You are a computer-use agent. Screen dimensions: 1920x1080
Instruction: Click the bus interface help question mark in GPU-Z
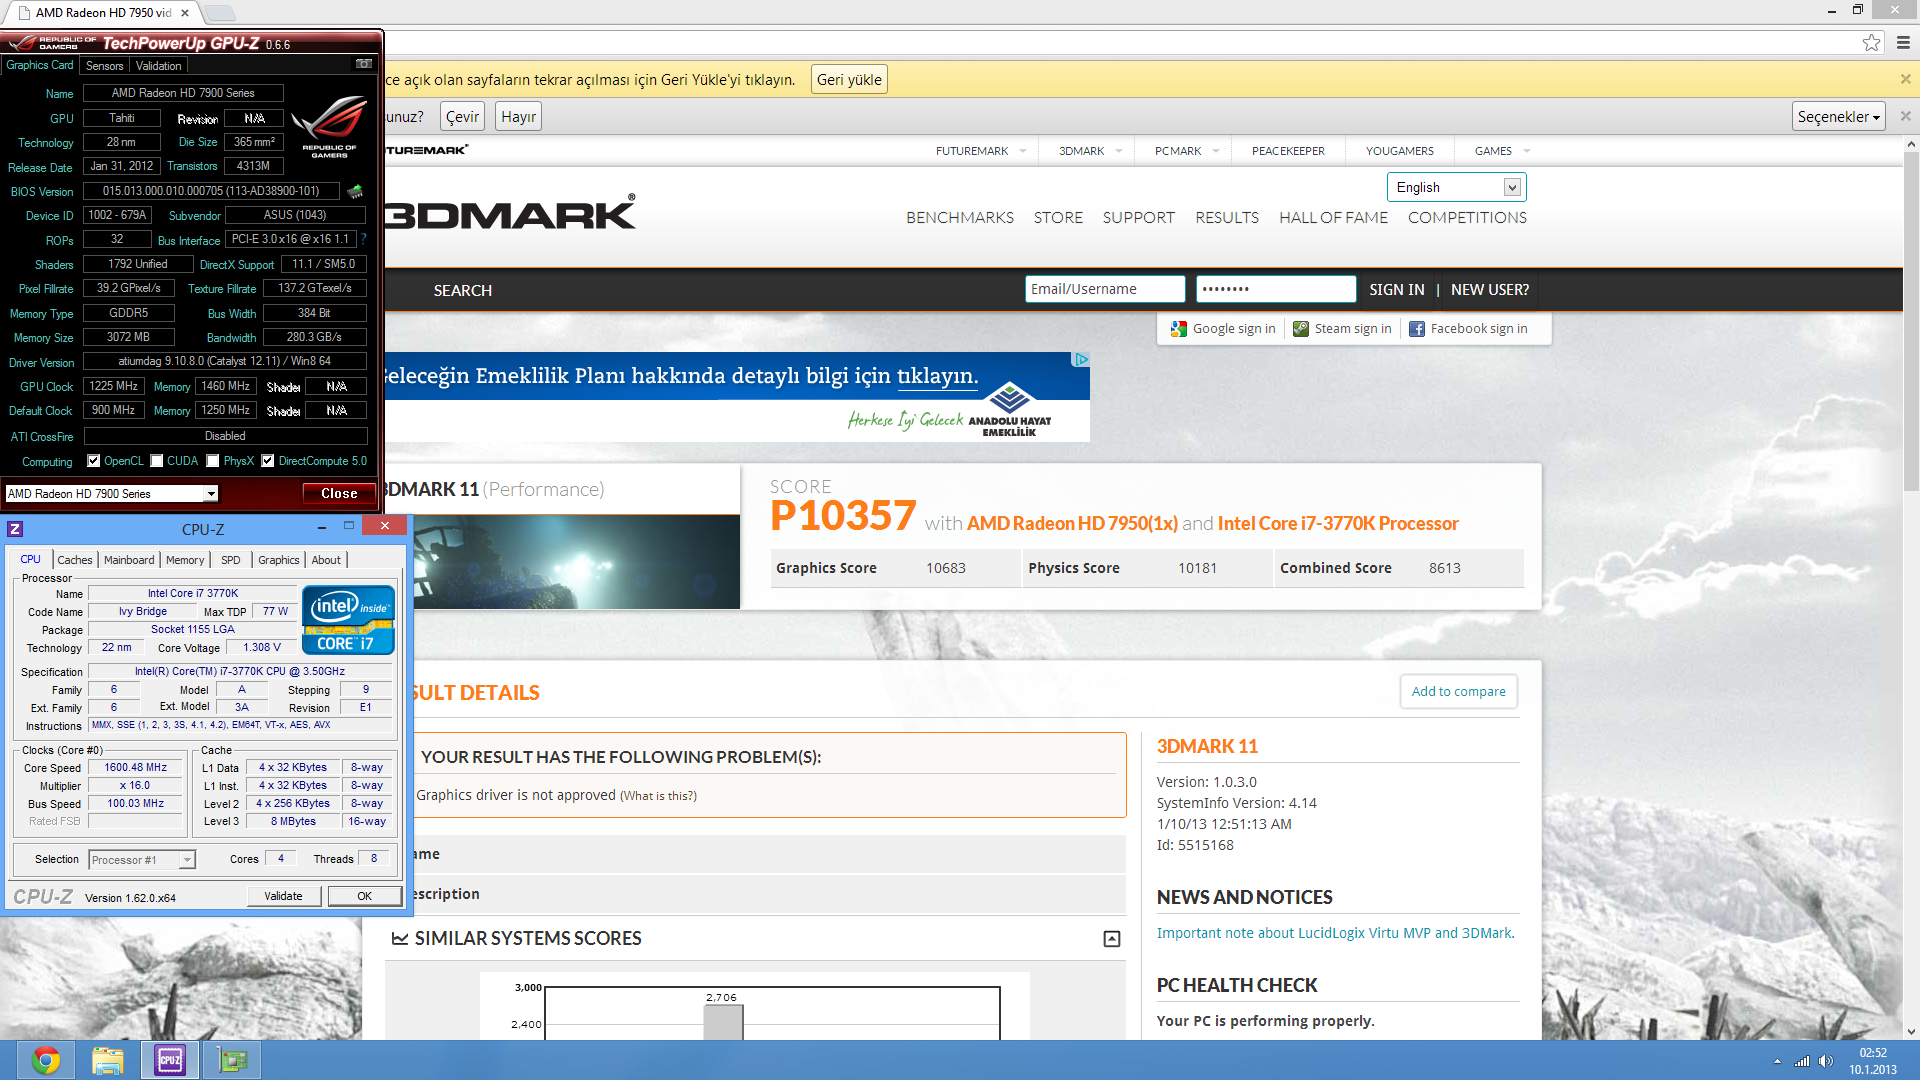pos(362,239)
